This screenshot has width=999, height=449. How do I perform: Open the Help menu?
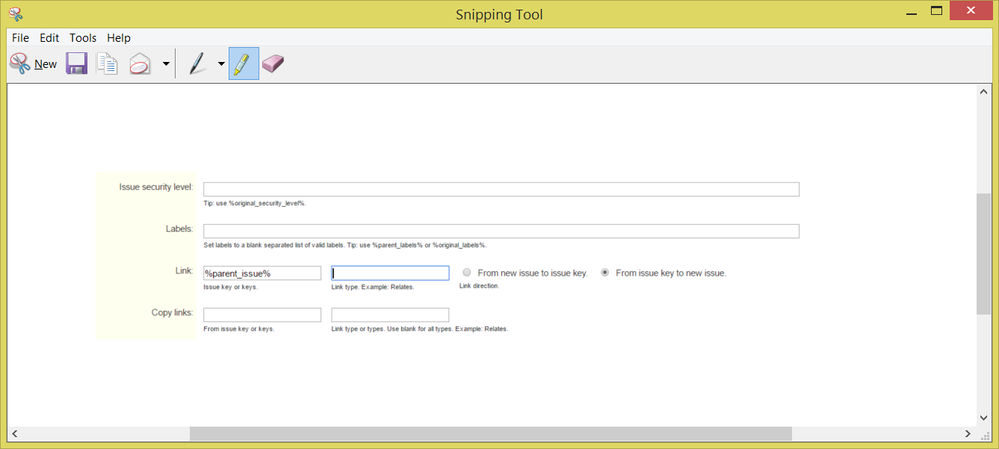tap(119, 38)
